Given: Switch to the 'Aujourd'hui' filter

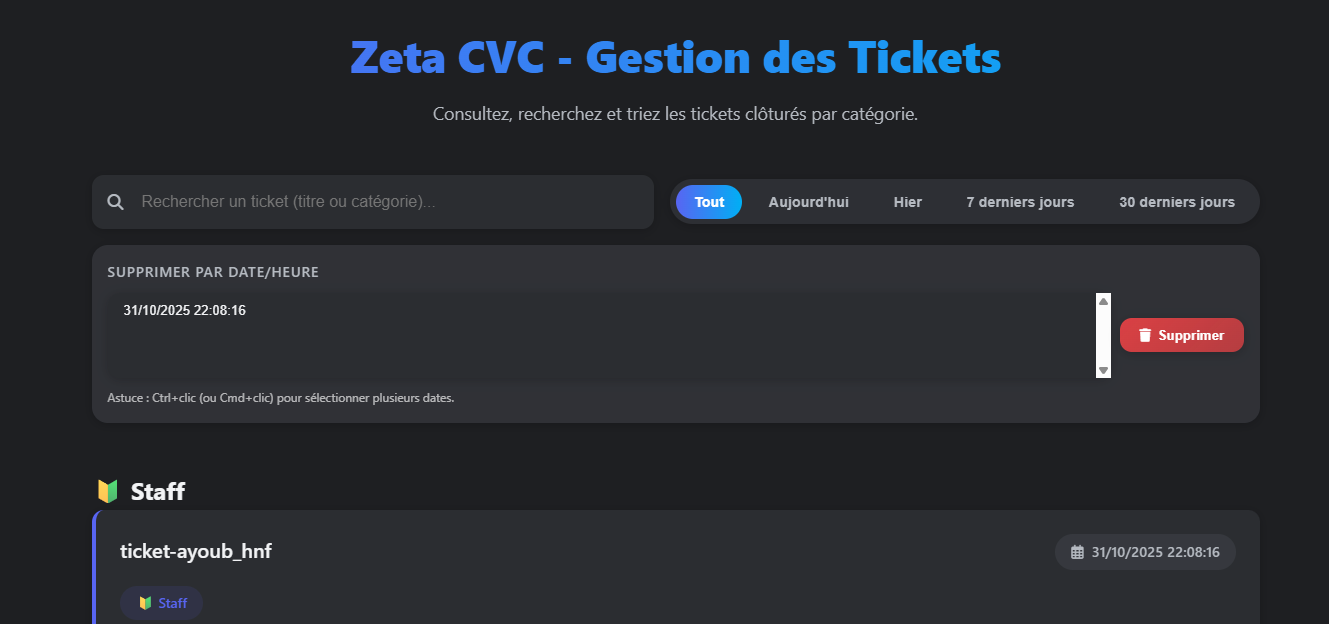Looking at the screenshot, I should (808, 201).
